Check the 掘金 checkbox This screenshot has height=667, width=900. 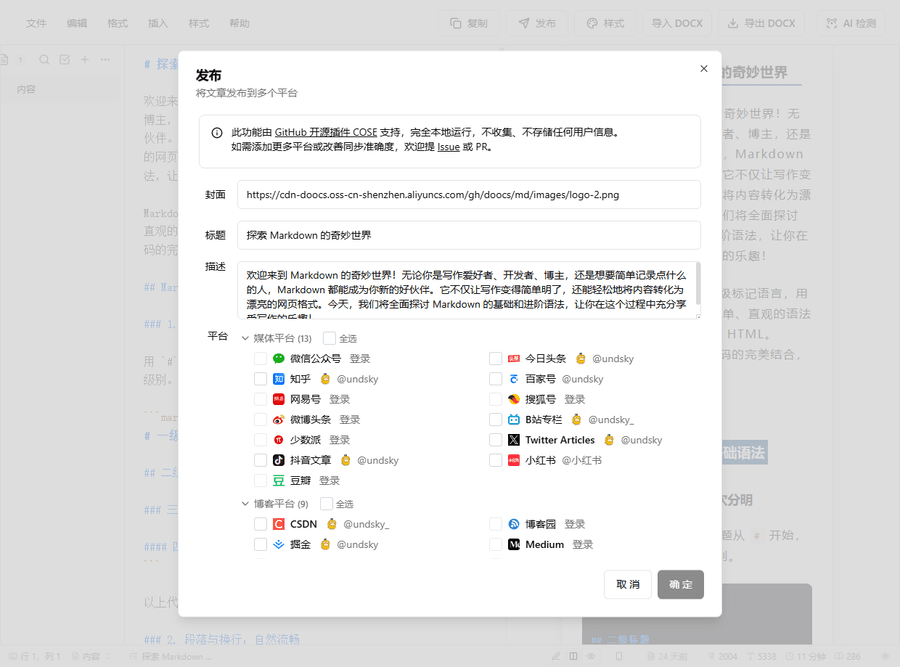click(260, 544)
